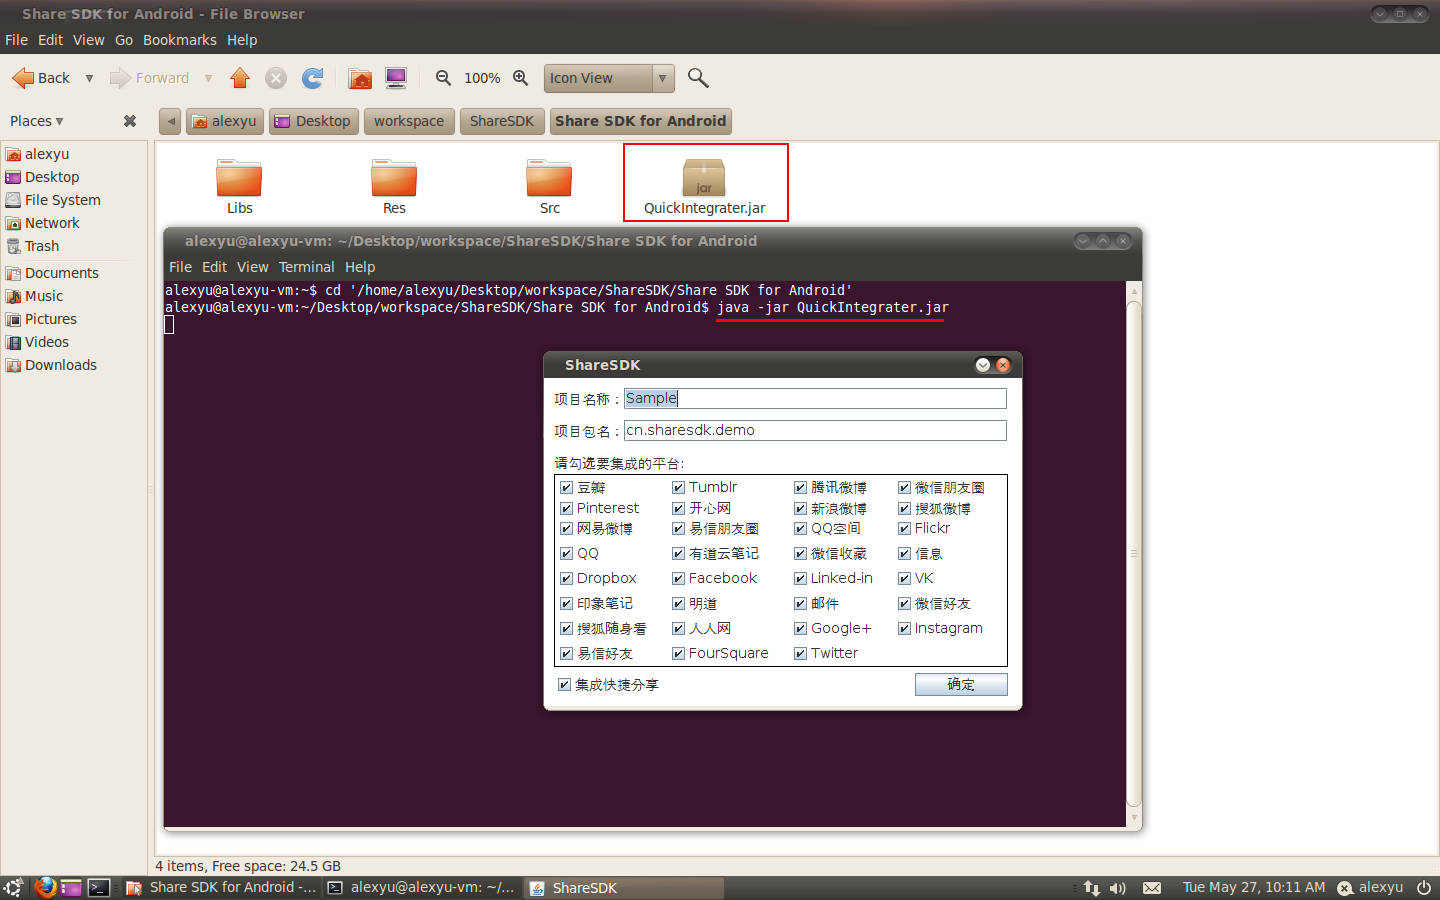Open the Computer toolbar icon

(396, 78)
